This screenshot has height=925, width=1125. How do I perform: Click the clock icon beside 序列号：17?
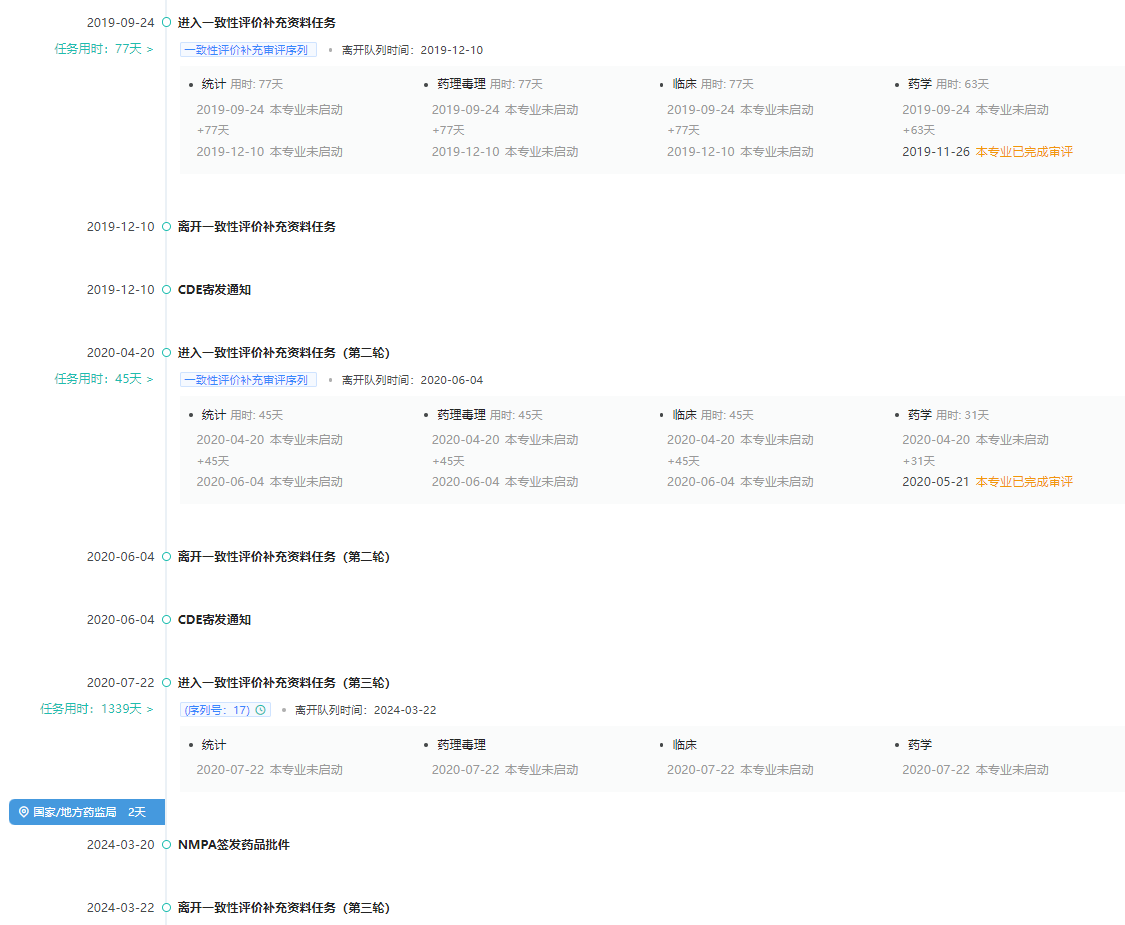coord(261,710)
